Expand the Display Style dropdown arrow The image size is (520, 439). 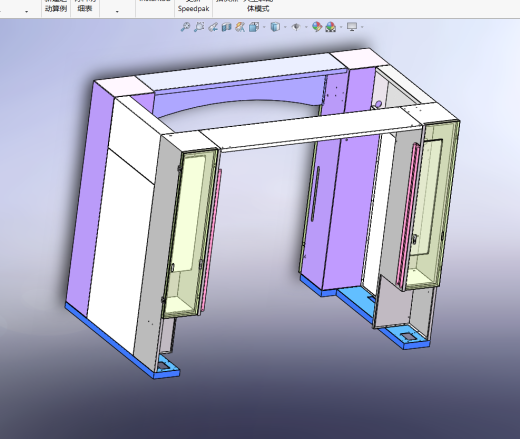tap(285, 27)
